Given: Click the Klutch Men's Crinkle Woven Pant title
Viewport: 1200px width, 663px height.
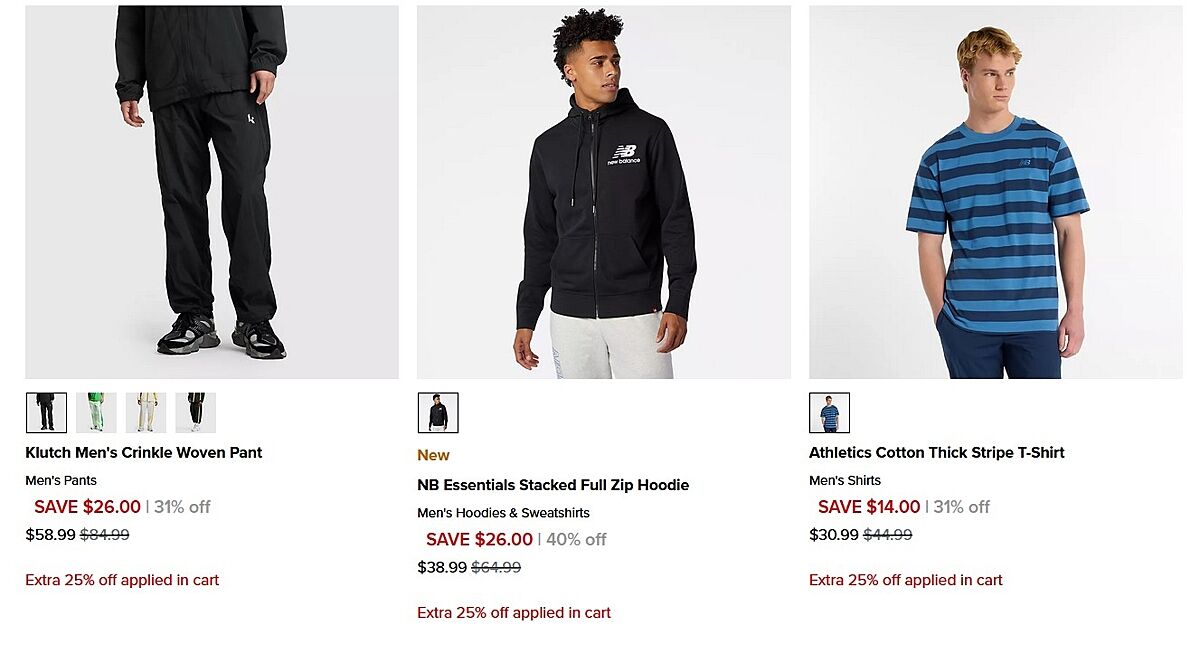Looking at the screenshot, I should pos(144,453).
